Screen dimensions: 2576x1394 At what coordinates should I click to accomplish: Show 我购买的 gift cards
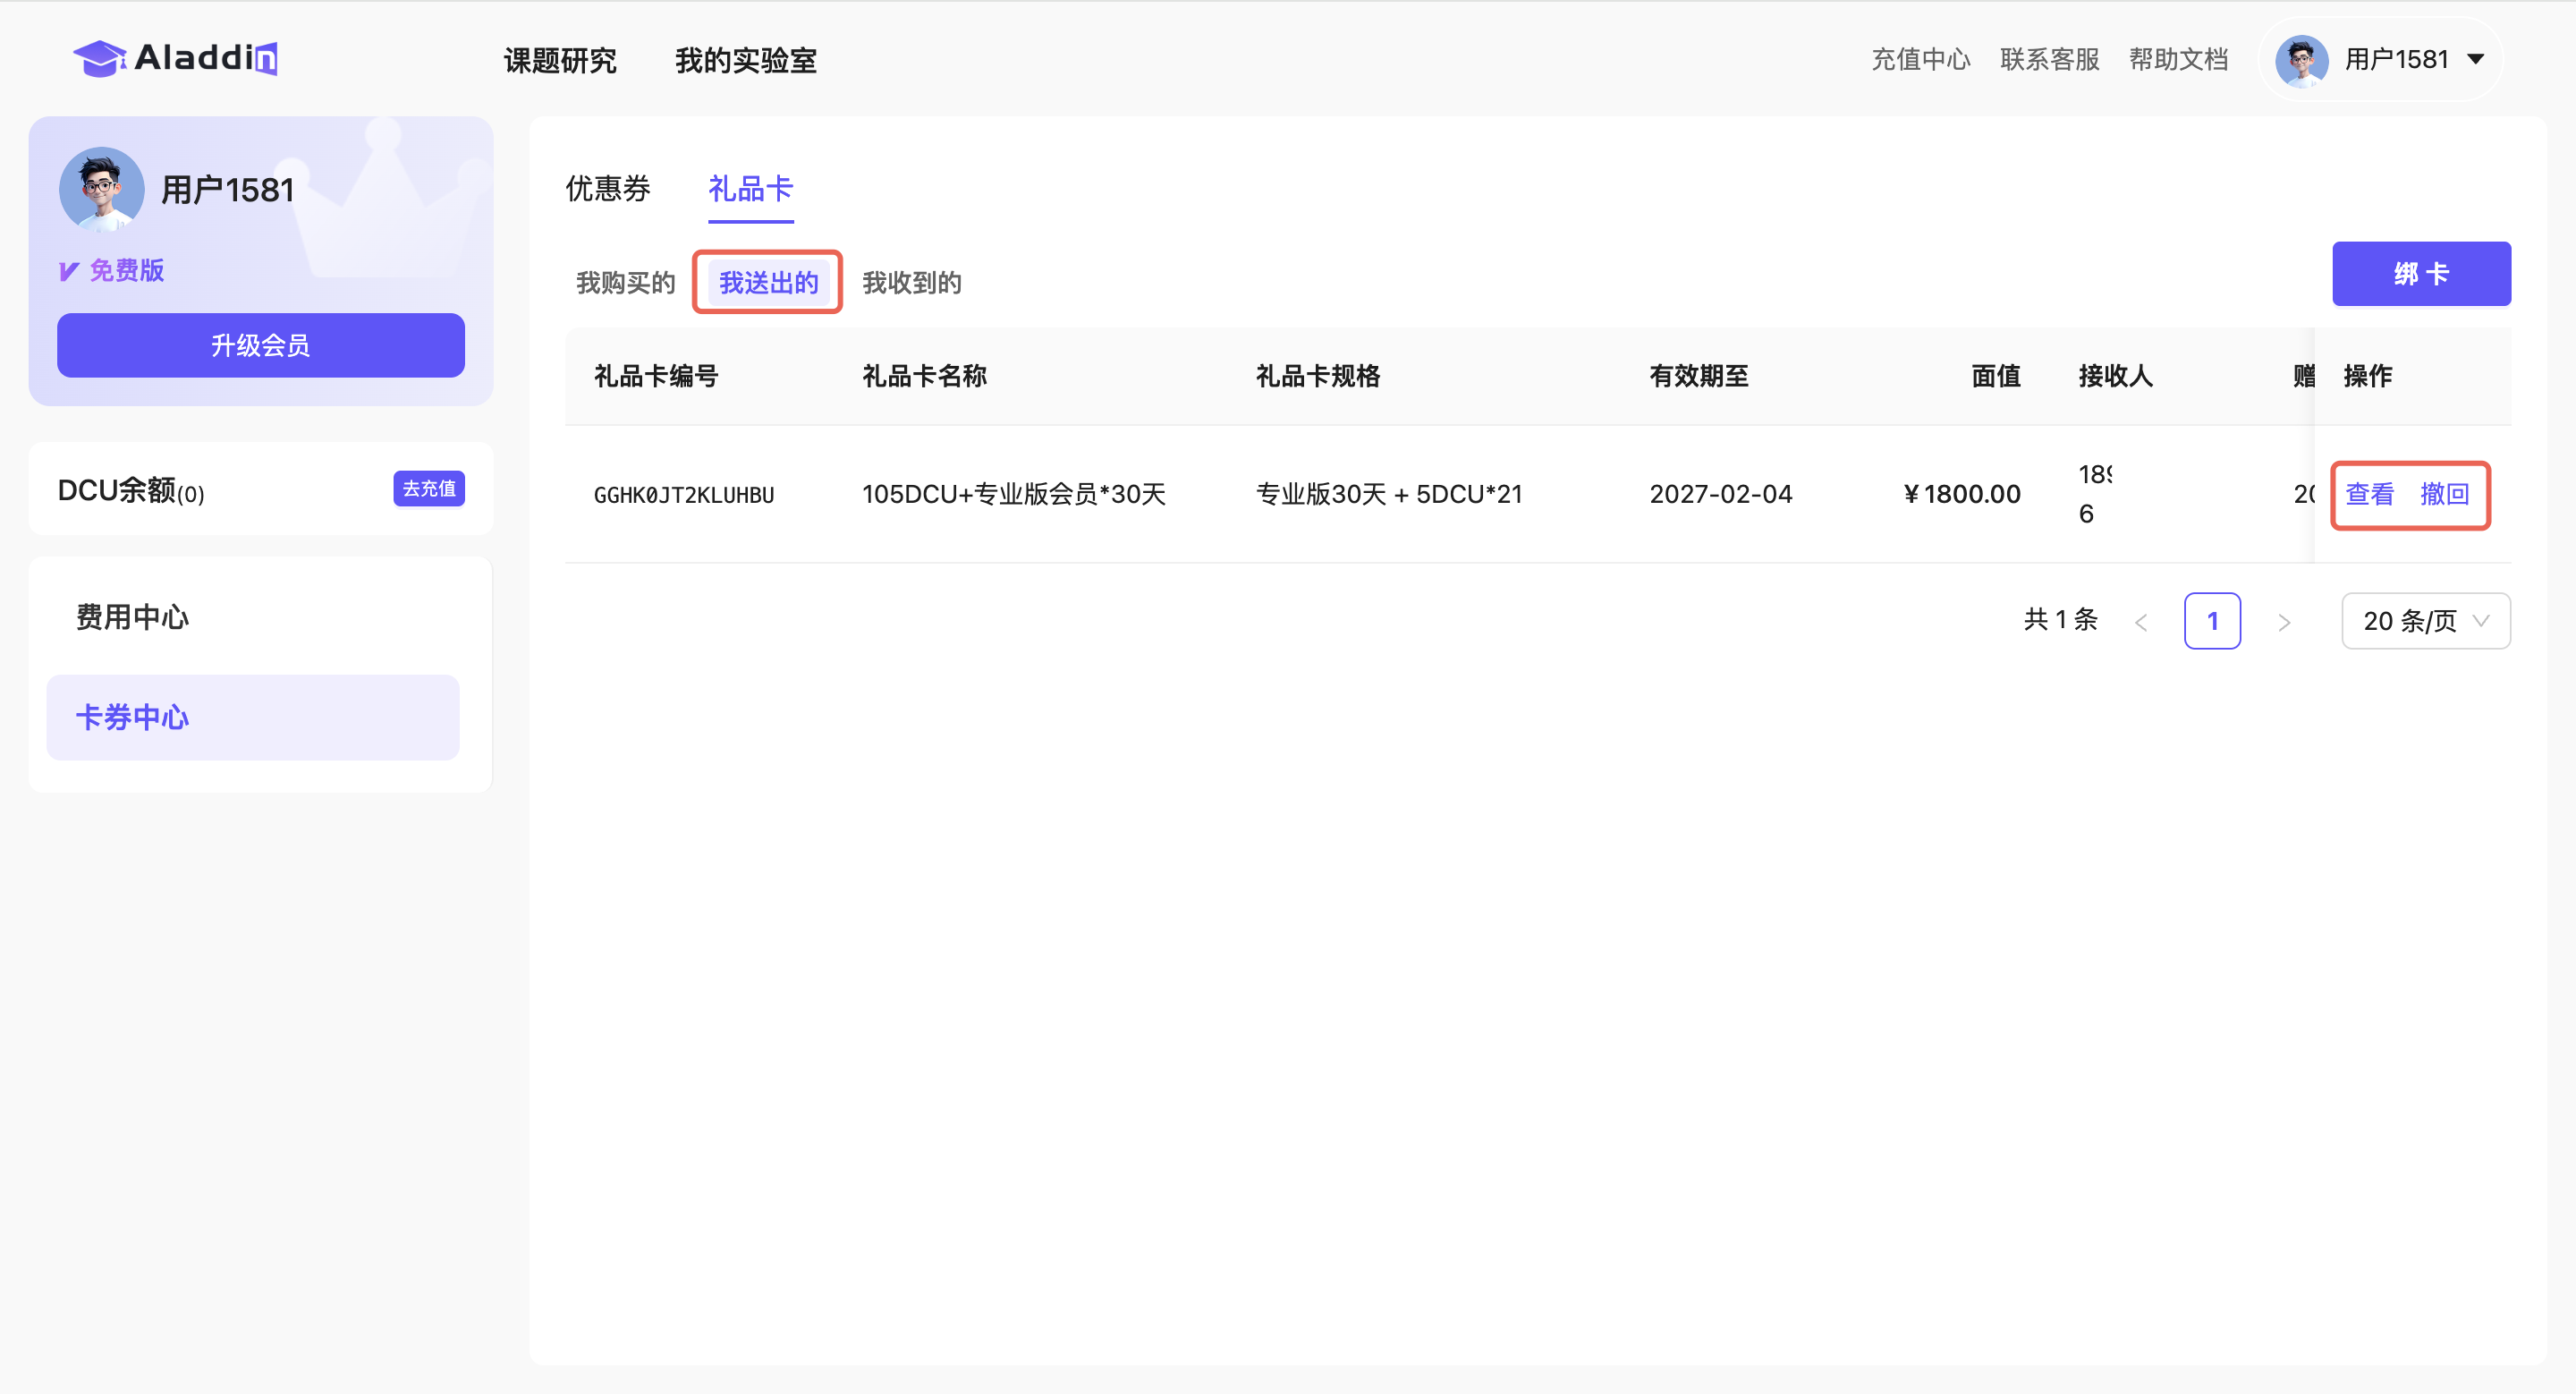click(x=625, y=283)
